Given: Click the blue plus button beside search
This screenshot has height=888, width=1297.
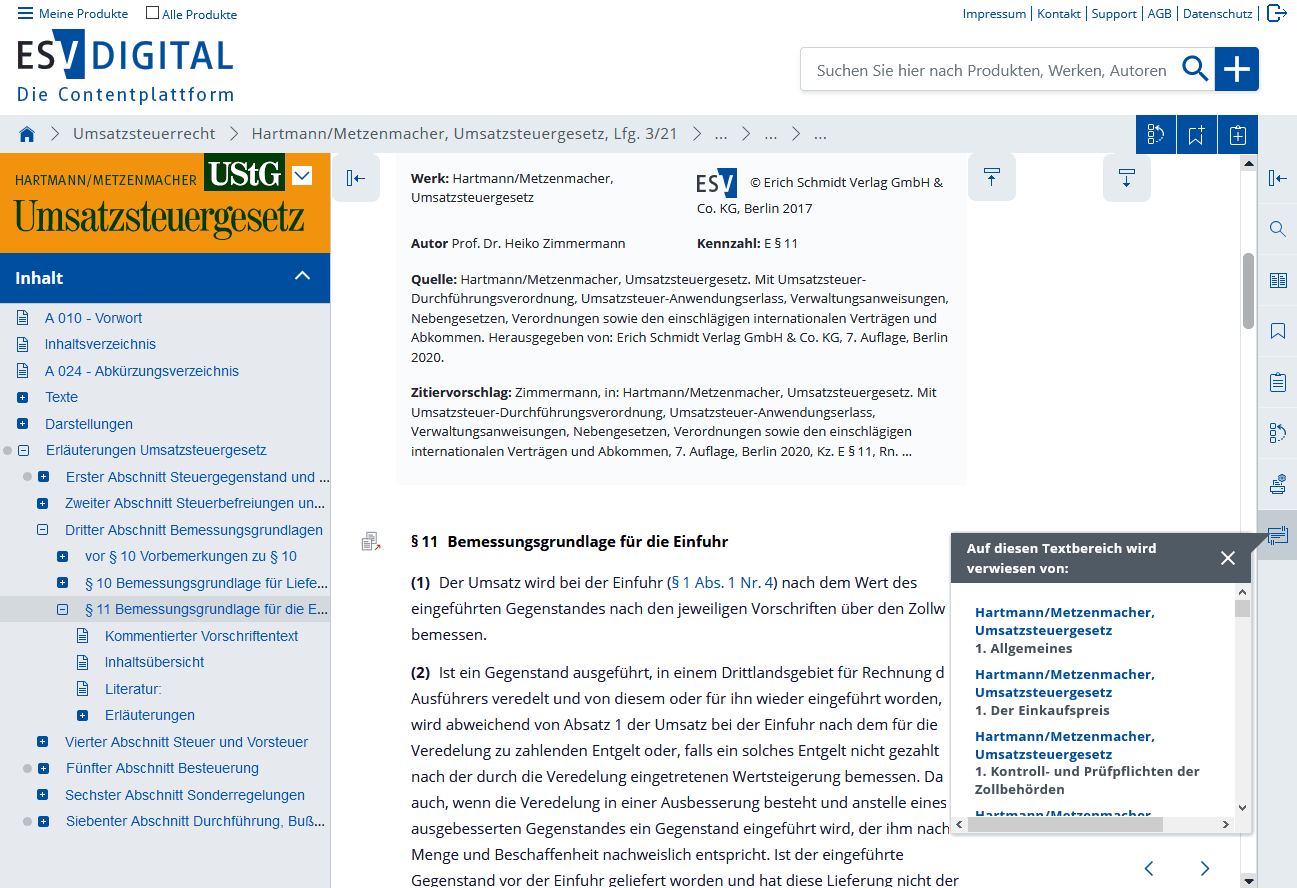Looking at the screenshot, I should (x=1237, y=69).
